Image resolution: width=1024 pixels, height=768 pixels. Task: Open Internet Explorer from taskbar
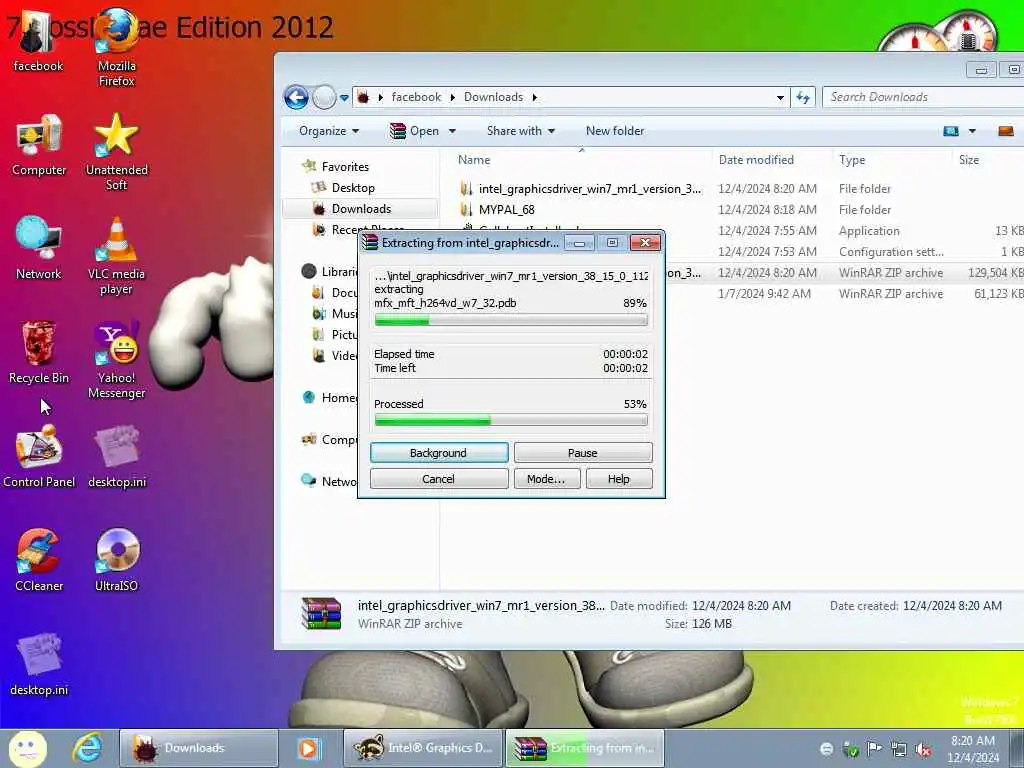(87, 748)
